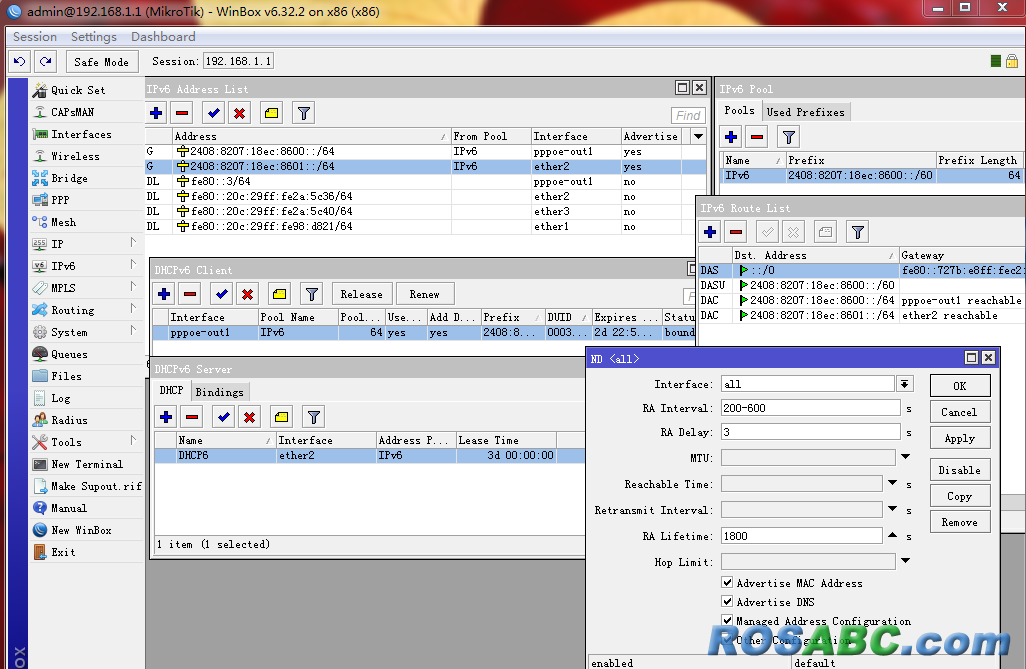This screenshot has height=669, width=1026.
Task: Switch to the Bindings tab
Action: tap(219, 392)
